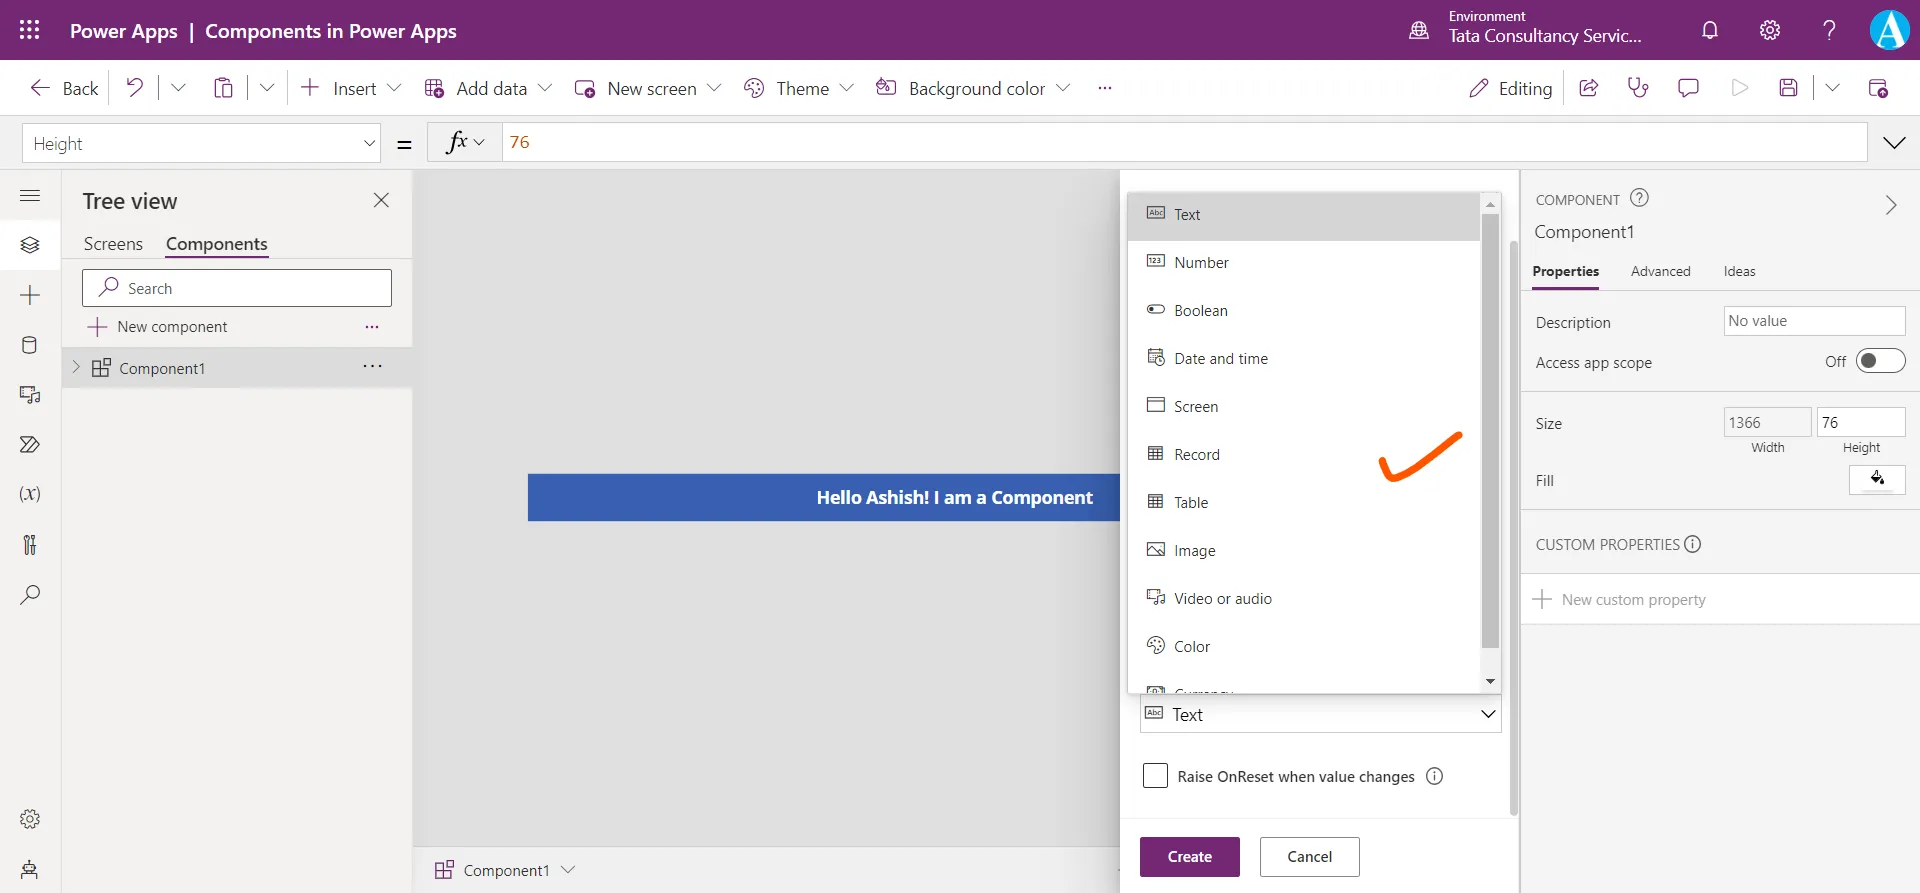Screen dimensions: 1920x893
Task: Click the Preview play icon
Action: (x=1740, y=88)
